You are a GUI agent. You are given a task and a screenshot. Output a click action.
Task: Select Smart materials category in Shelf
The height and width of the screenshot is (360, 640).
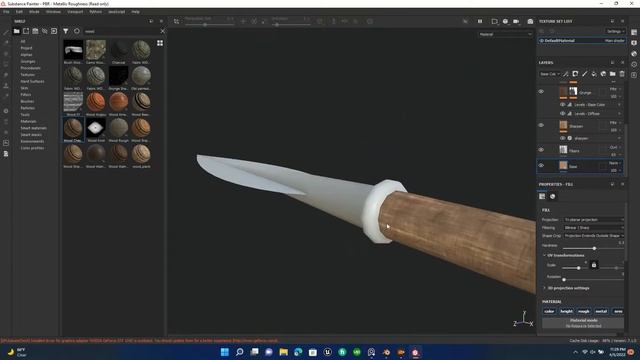tap(33, 128)
